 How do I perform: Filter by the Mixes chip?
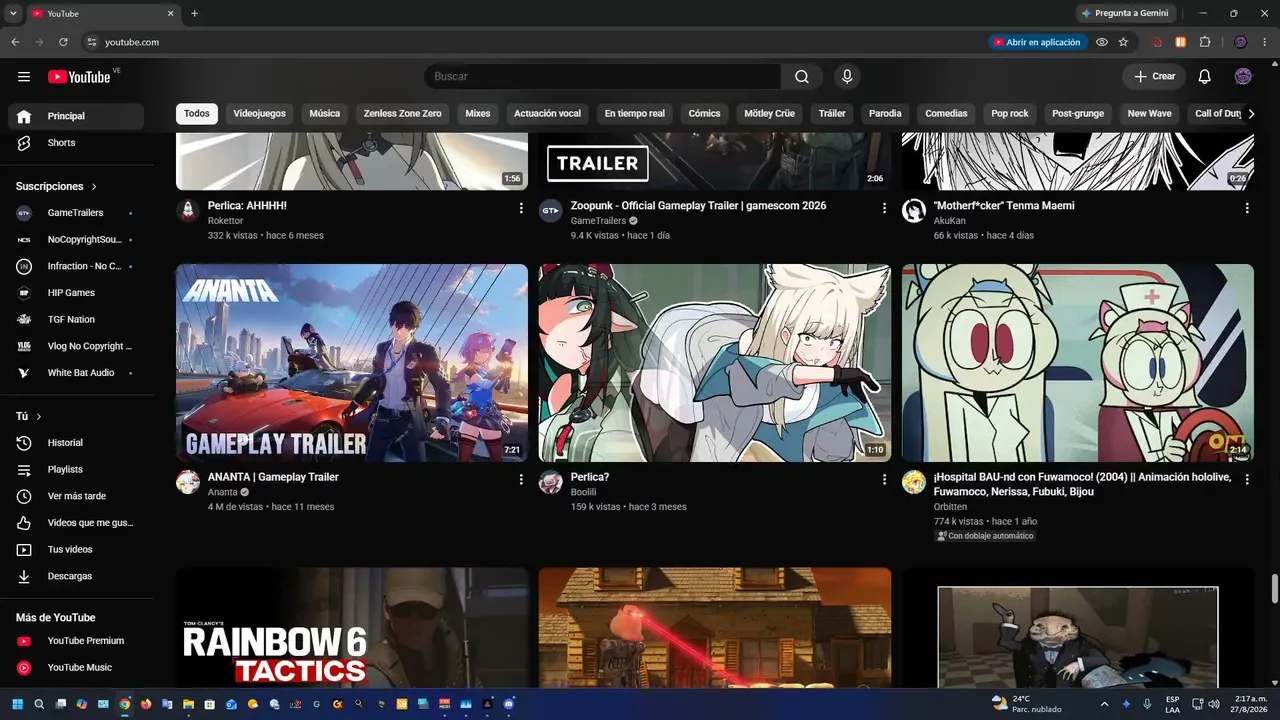click(x=478, y=114)
